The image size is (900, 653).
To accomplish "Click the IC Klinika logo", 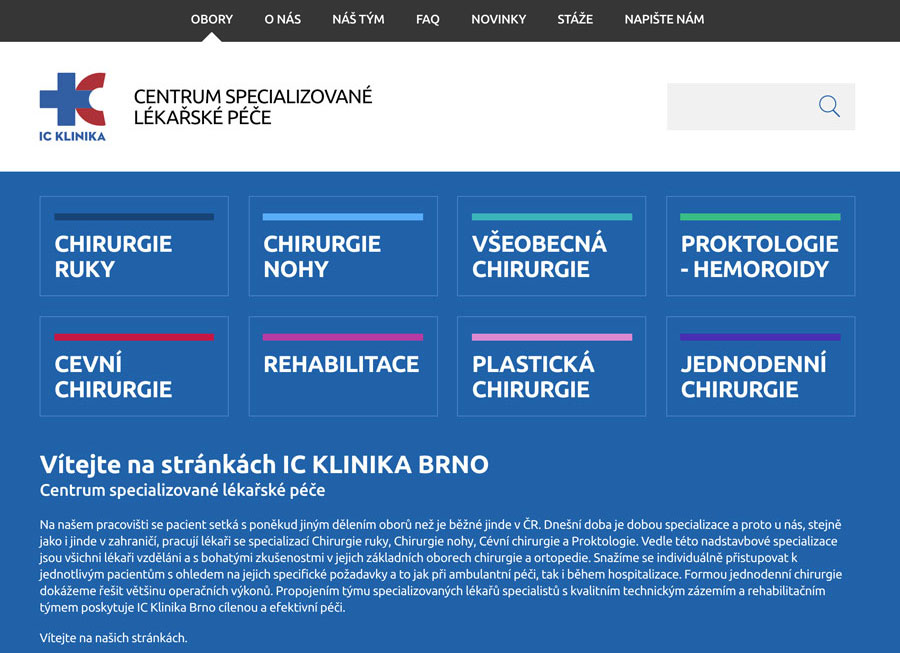I will pyautogui.click(x=72, y=107).
